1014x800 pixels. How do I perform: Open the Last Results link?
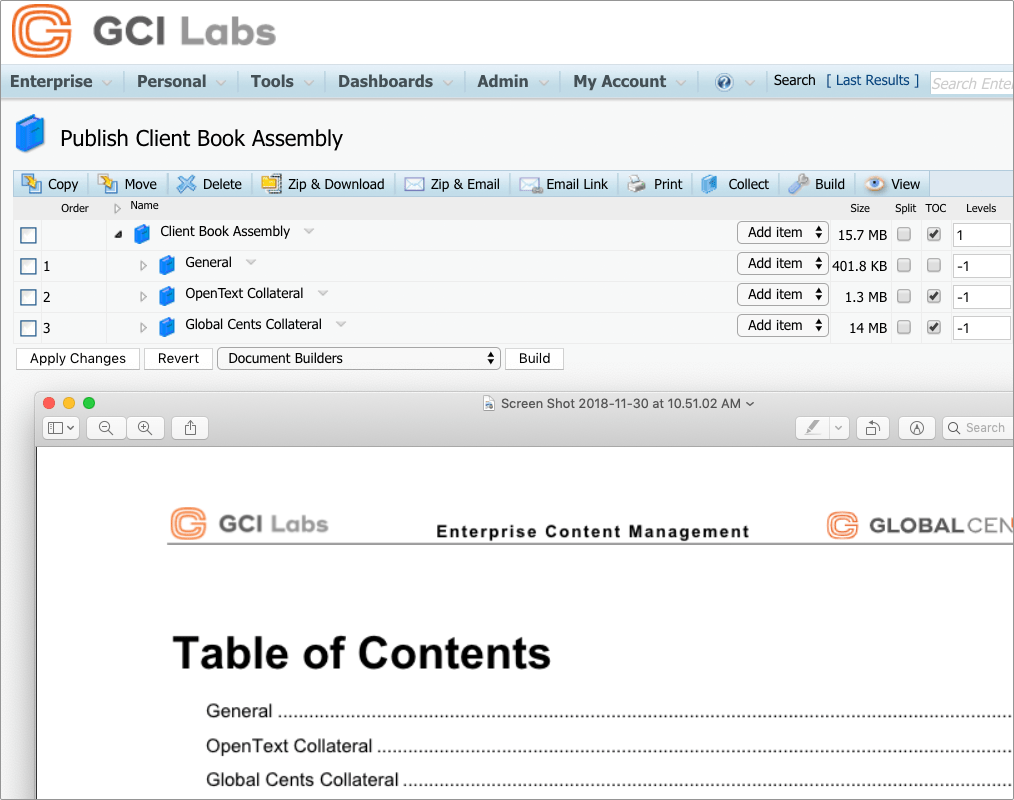pyautogui.click(x=872, y=80)
